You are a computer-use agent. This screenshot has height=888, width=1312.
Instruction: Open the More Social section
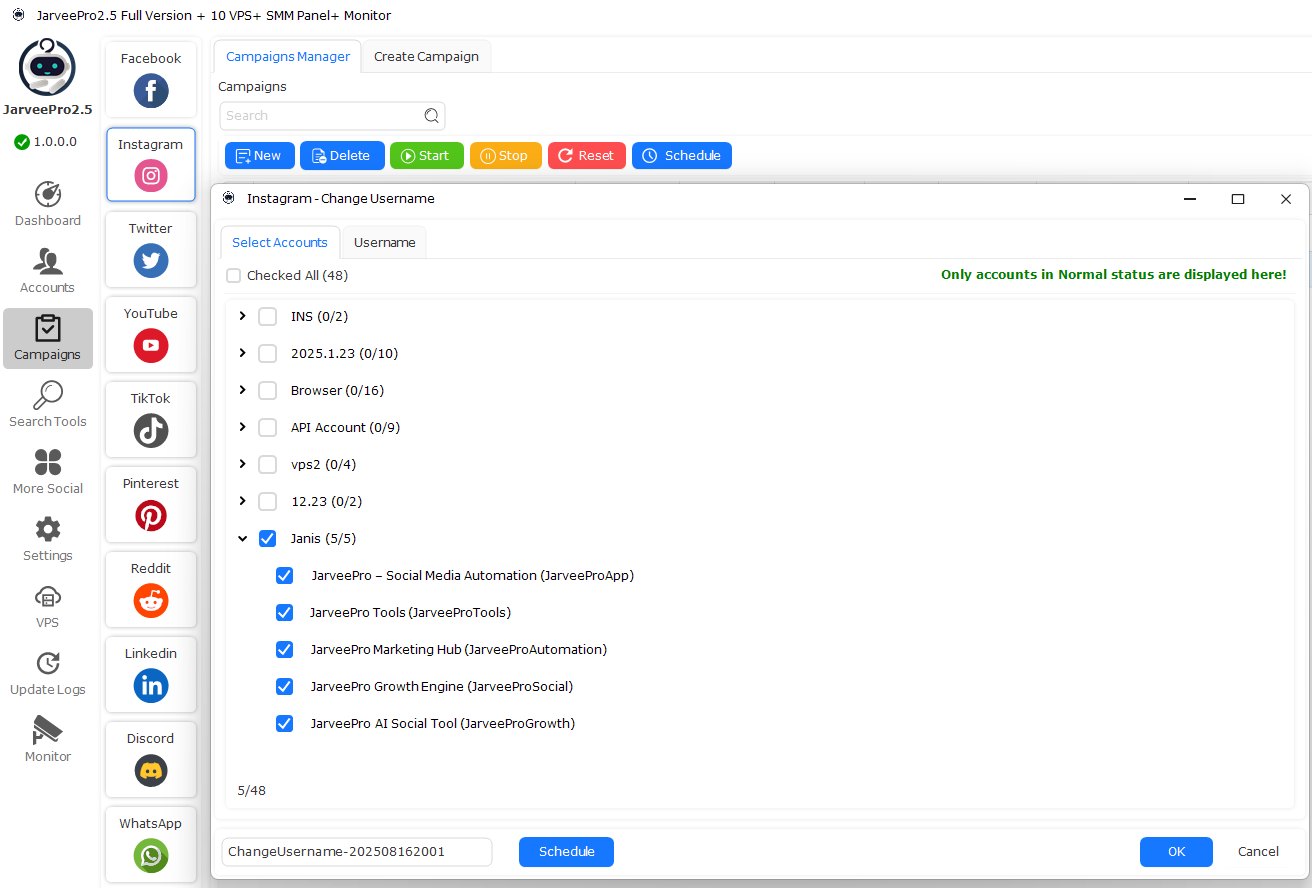[48, 472]
